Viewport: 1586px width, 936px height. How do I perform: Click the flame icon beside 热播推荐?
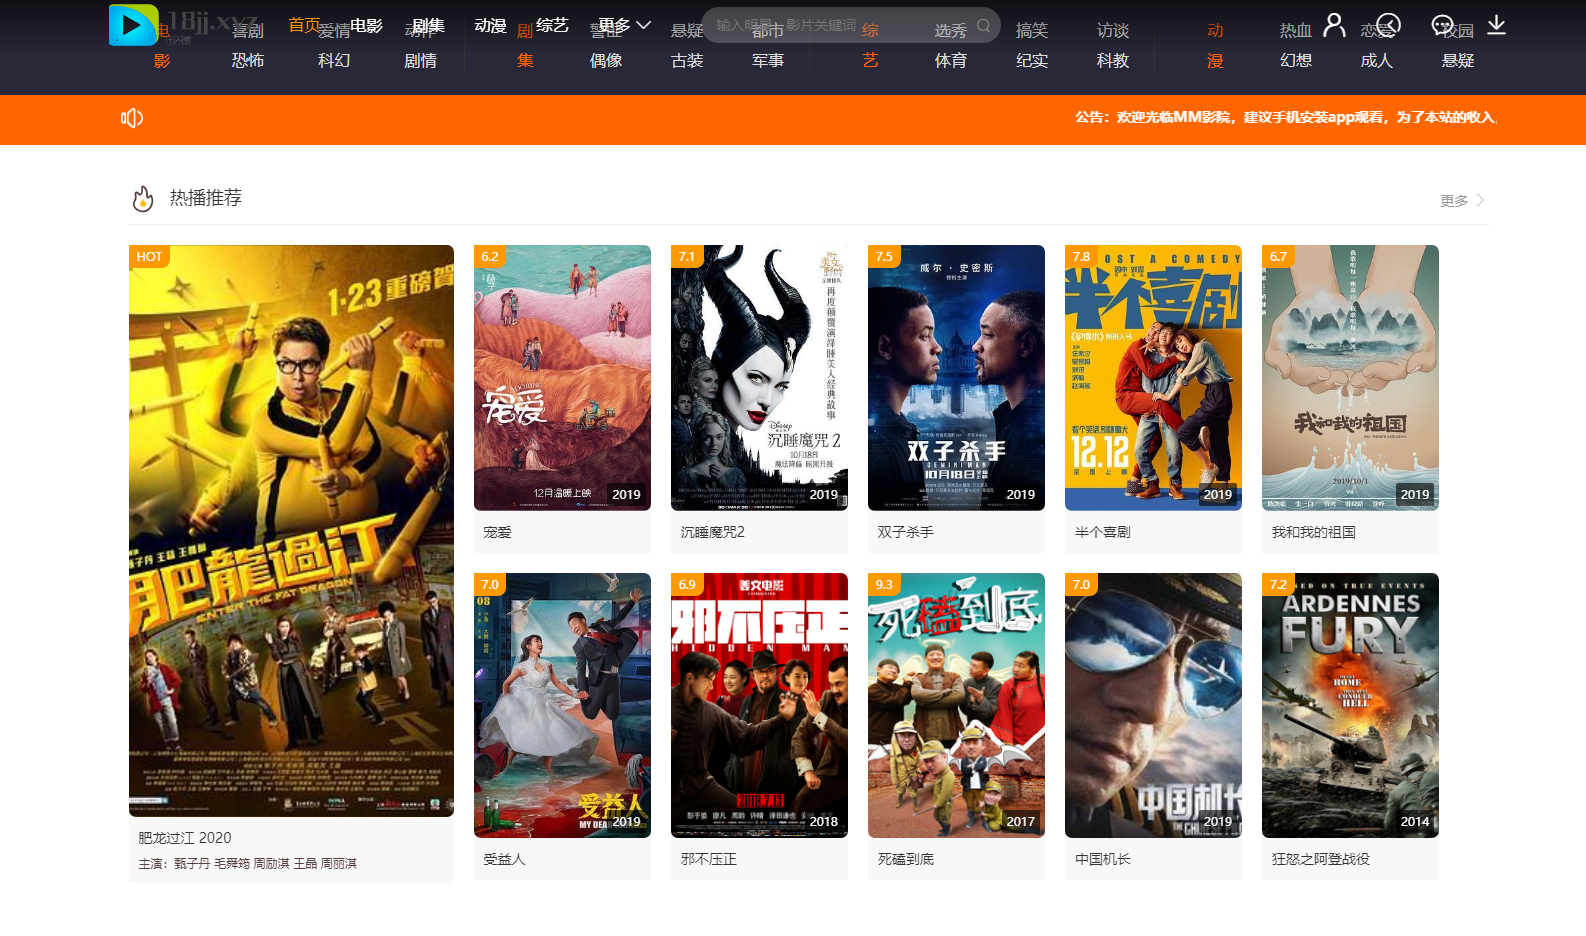click(x=143, y=199)
